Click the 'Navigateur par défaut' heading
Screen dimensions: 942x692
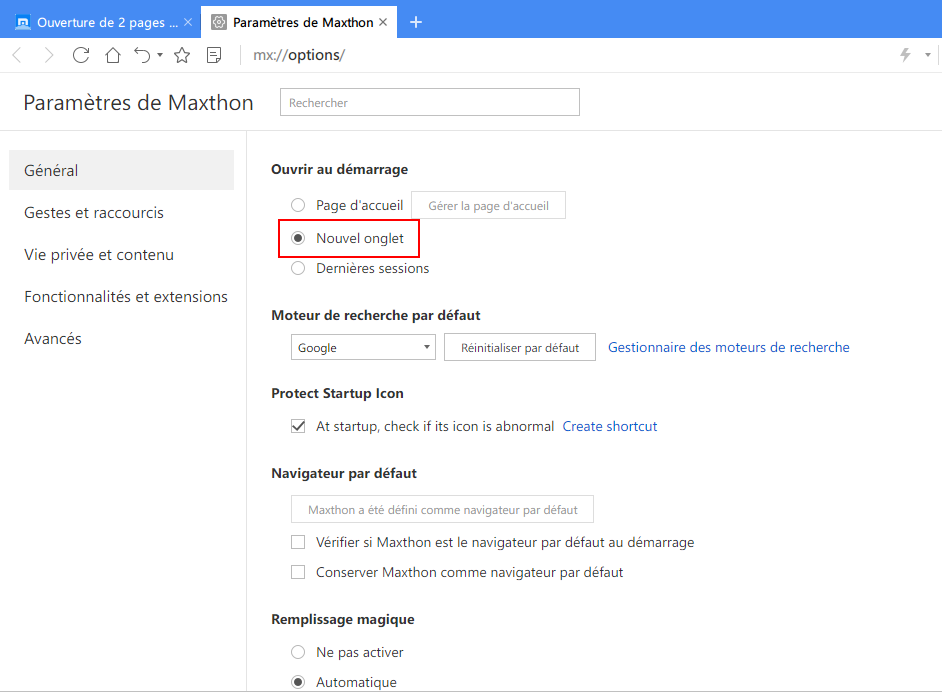(344, 473)
